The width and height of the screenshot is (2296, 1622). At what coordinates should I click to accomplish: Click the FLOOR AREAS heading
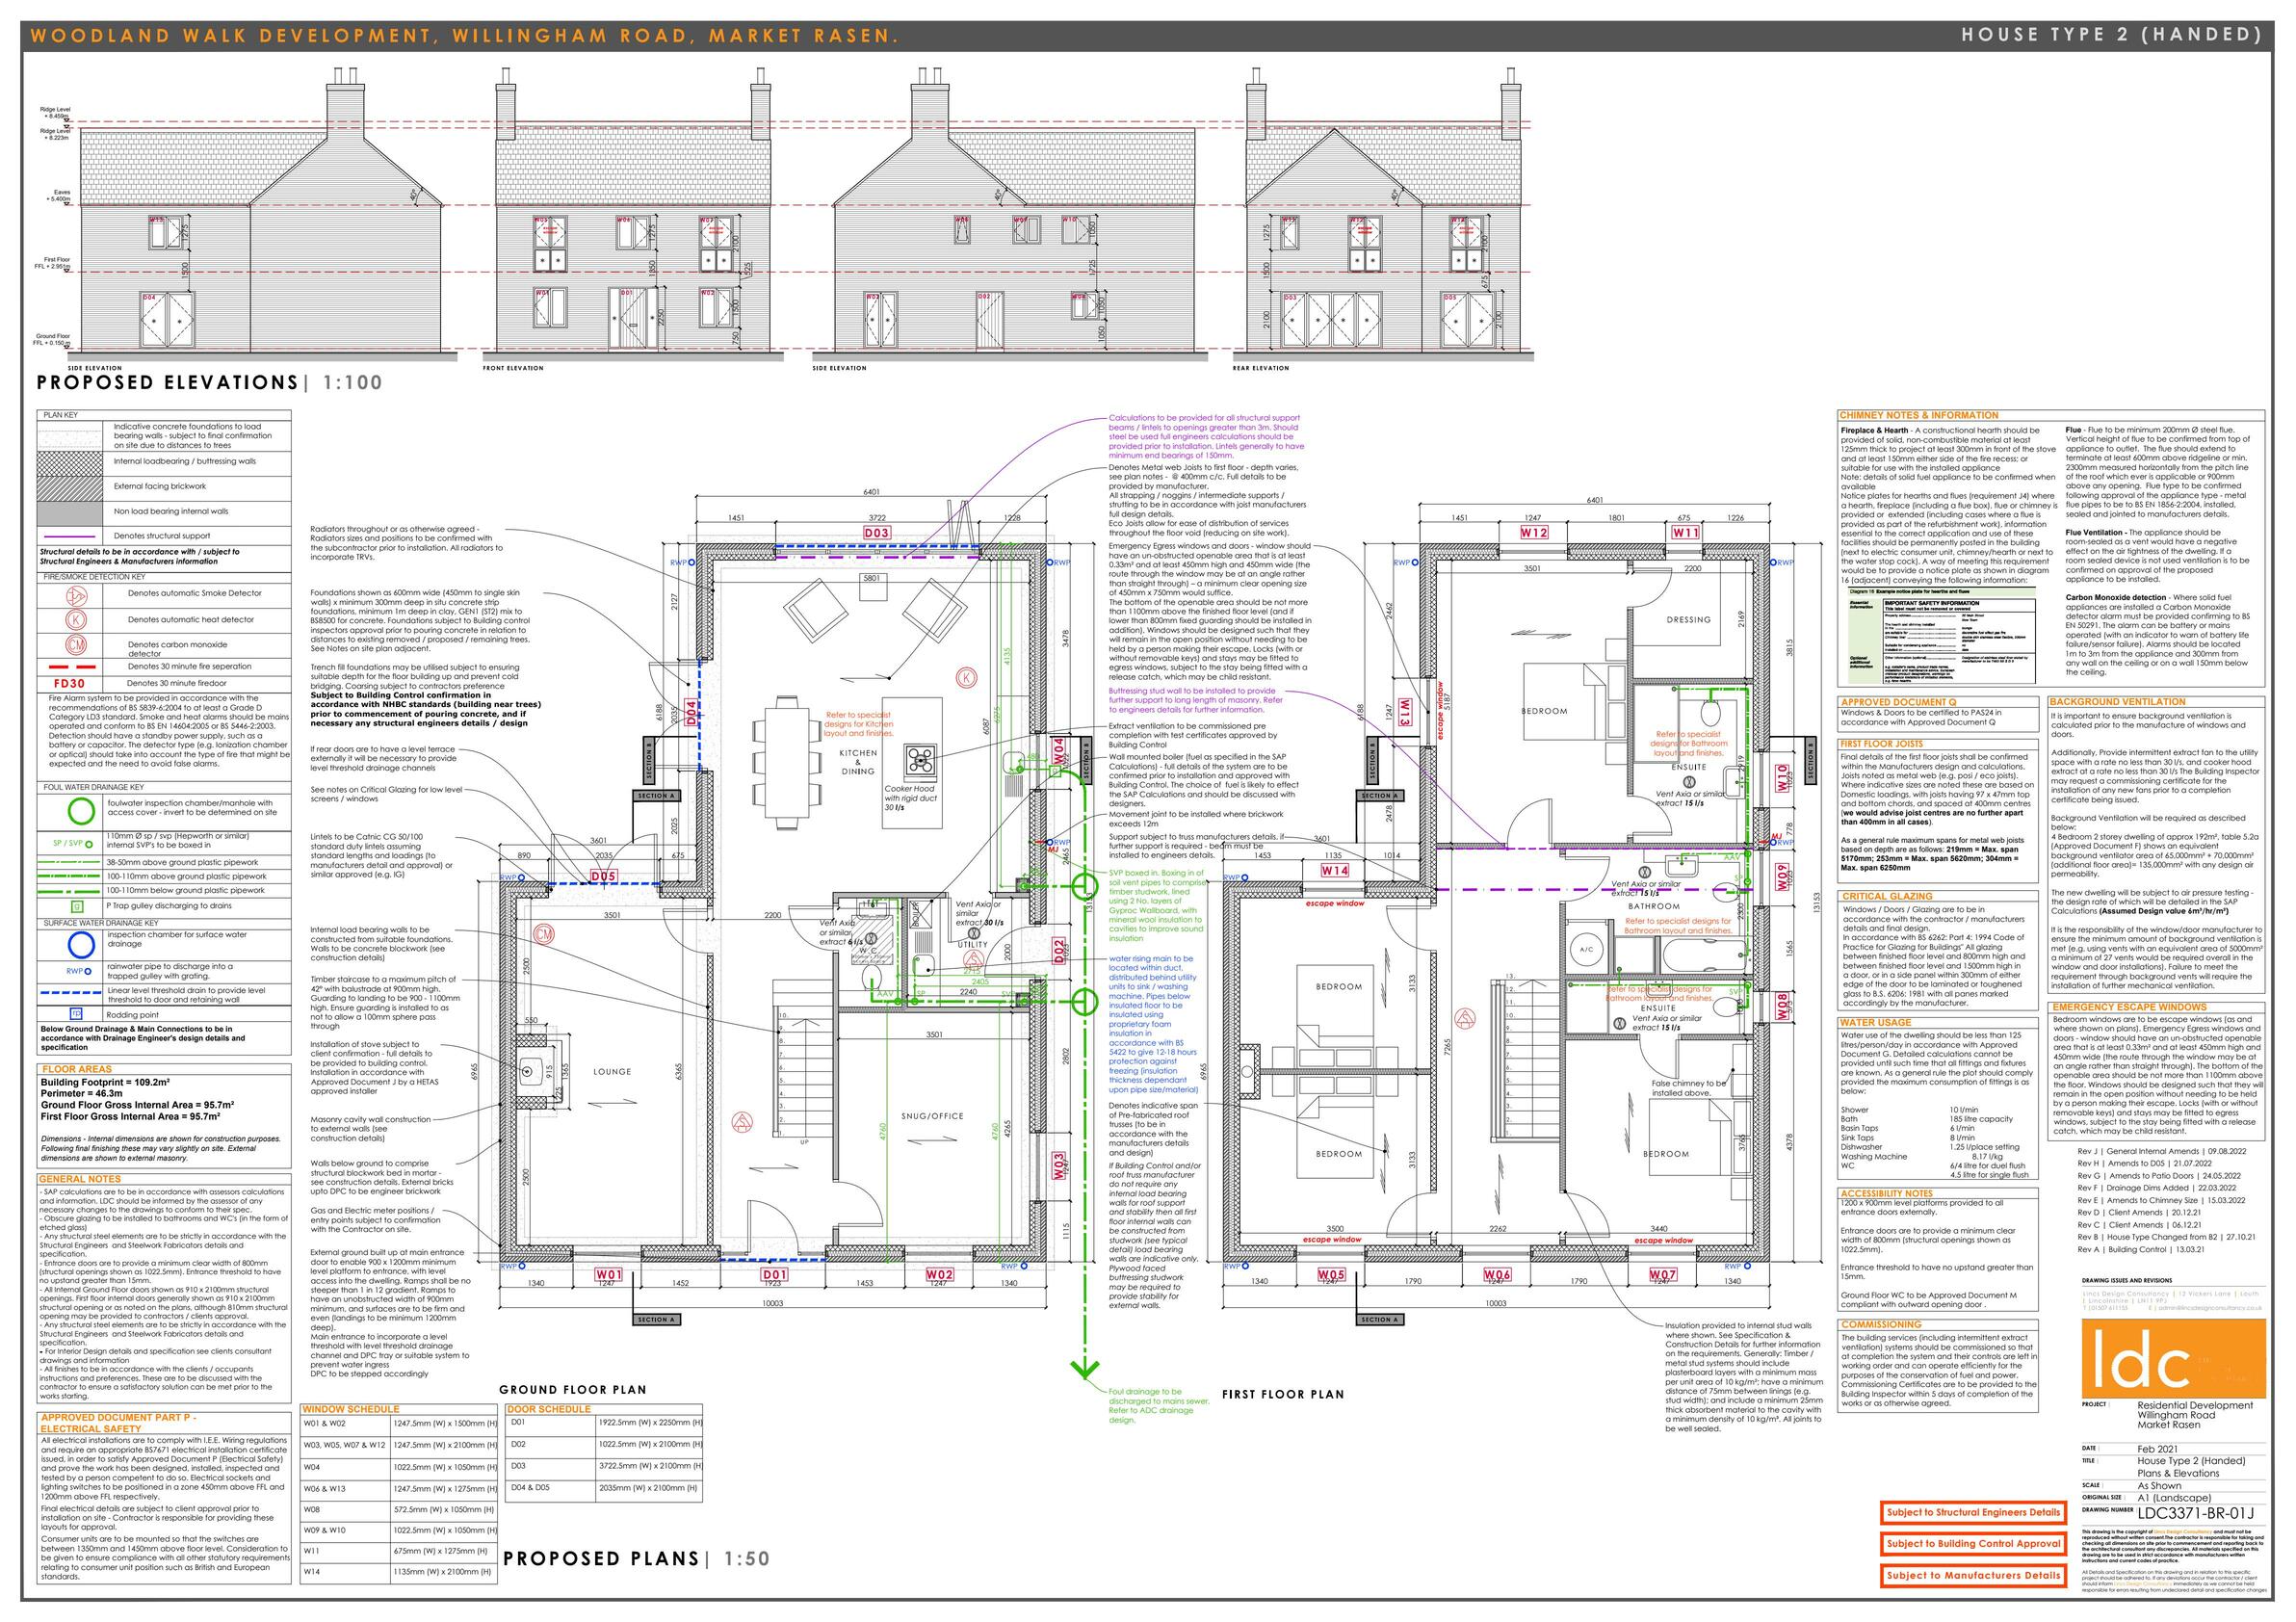pyautogui.click(x=76, y=1069)
